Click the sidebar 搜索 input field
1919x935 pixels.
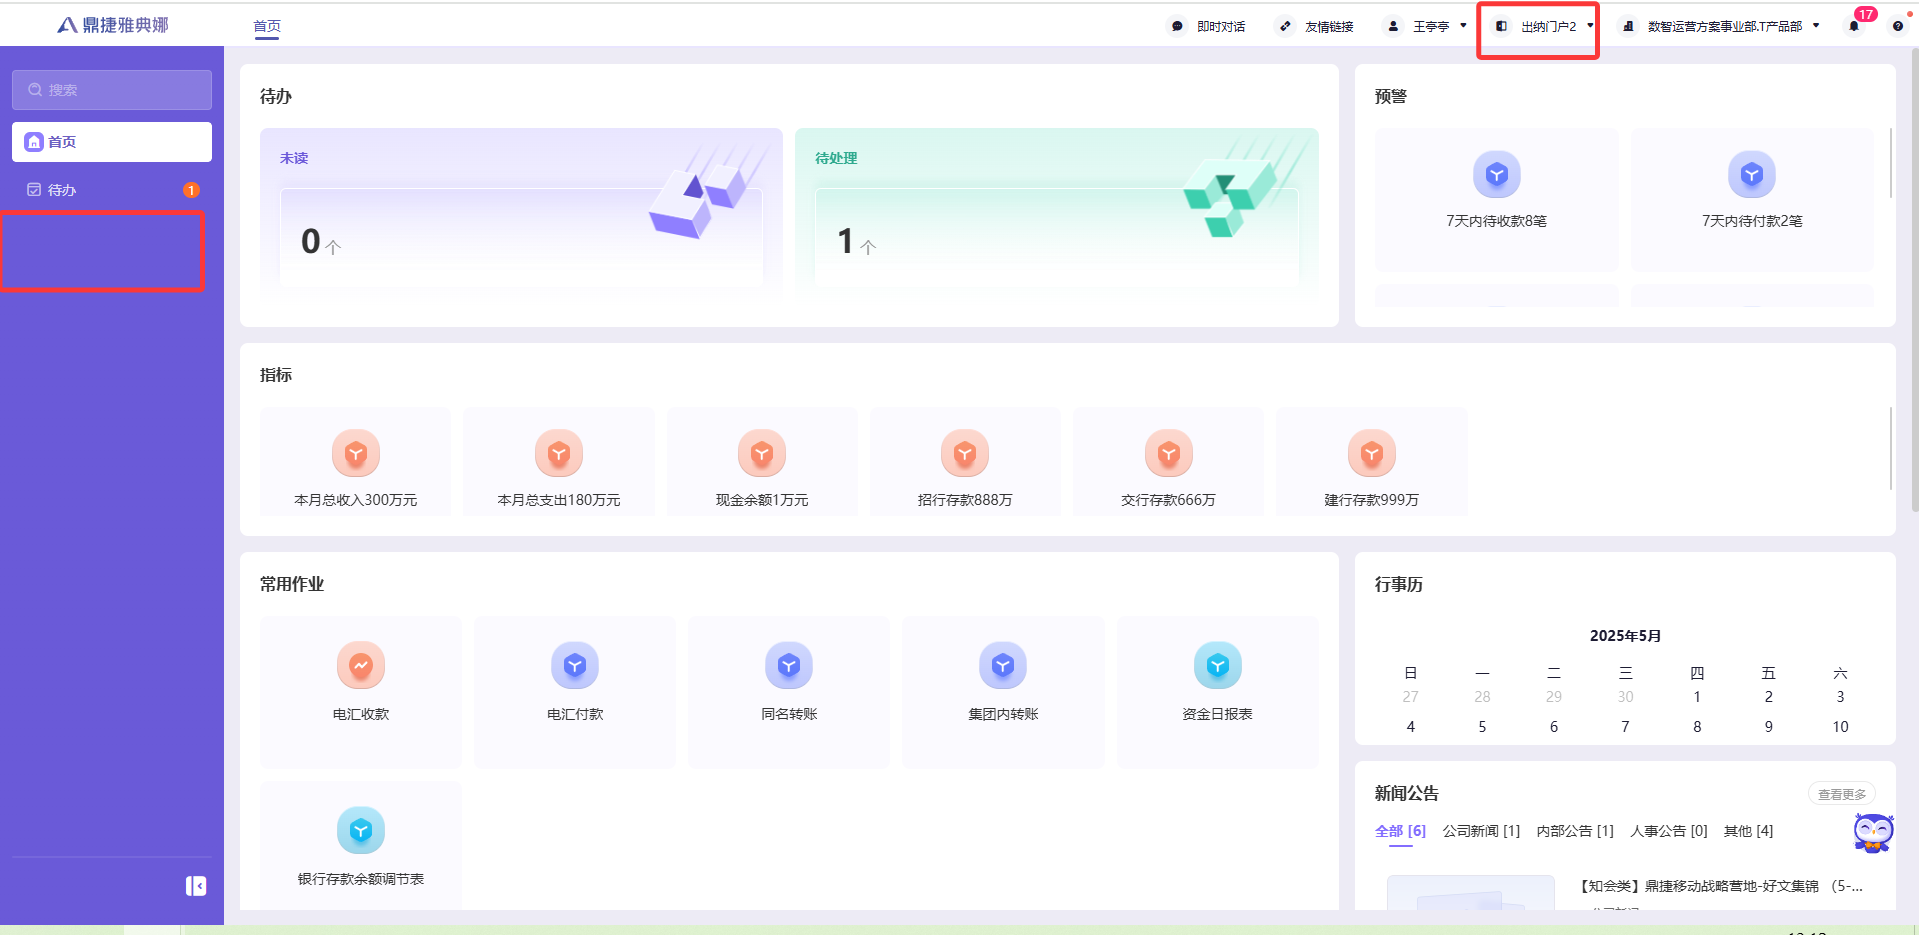[112, 90]
